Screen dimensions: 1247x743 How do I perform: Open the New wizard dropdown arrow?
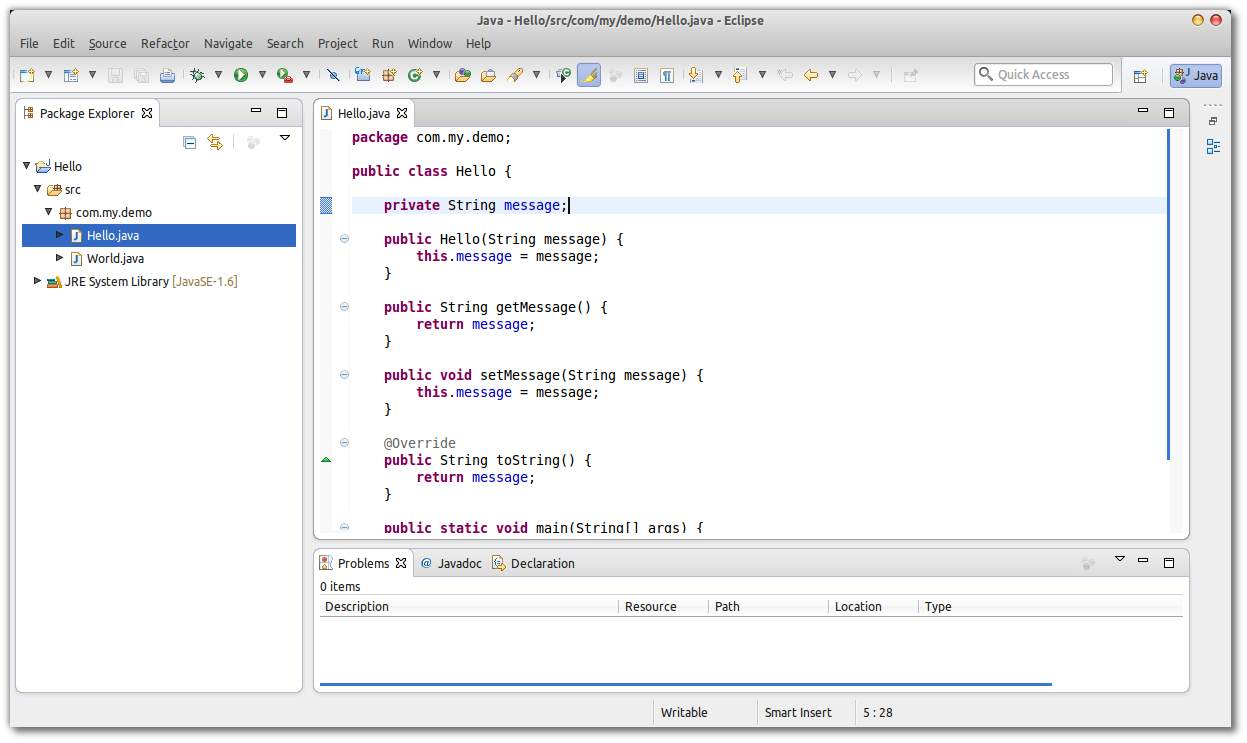click(x=48, y=75)
